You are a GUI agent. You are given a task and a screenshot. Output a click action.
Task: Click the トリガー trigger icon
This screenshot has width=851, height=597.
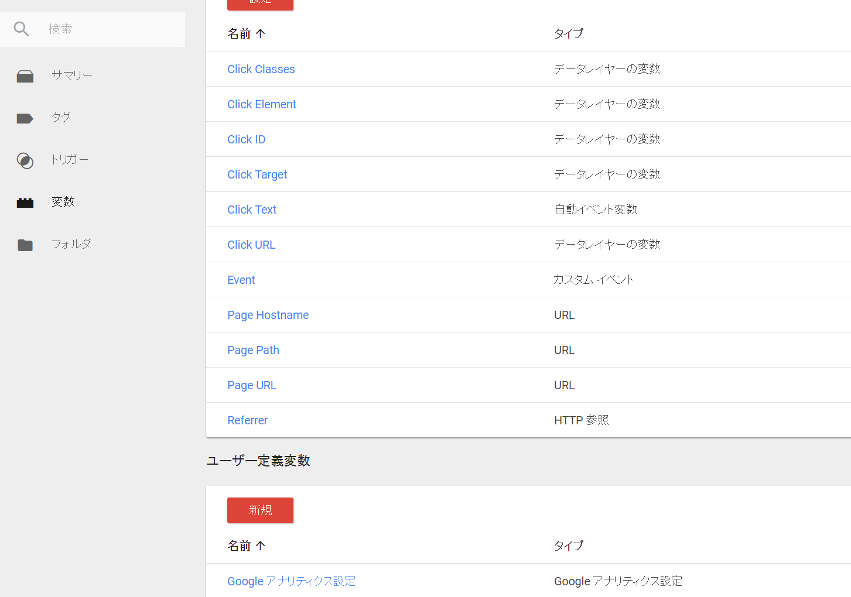pyautogui.click(x=25, y=161)
